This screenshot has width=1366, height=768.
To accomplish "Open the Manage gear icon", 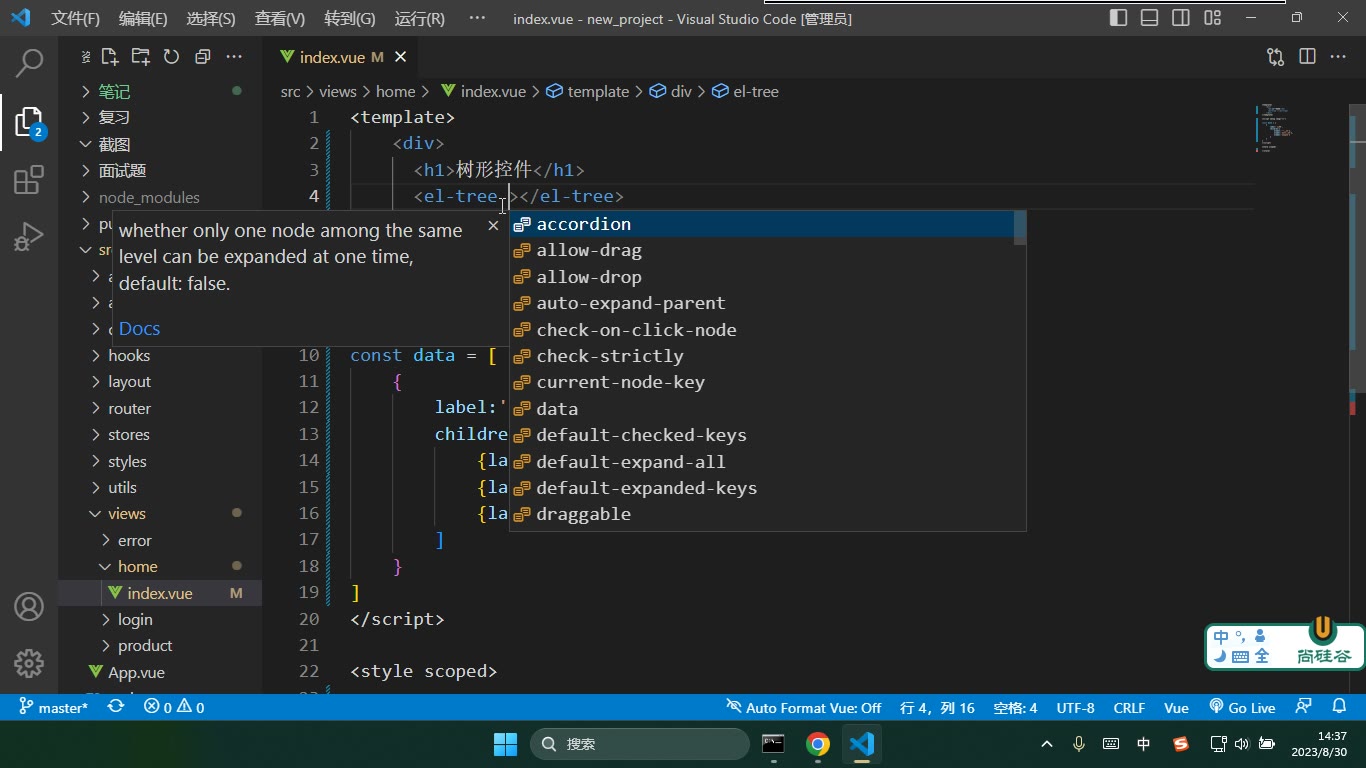I will pos(29,663).
